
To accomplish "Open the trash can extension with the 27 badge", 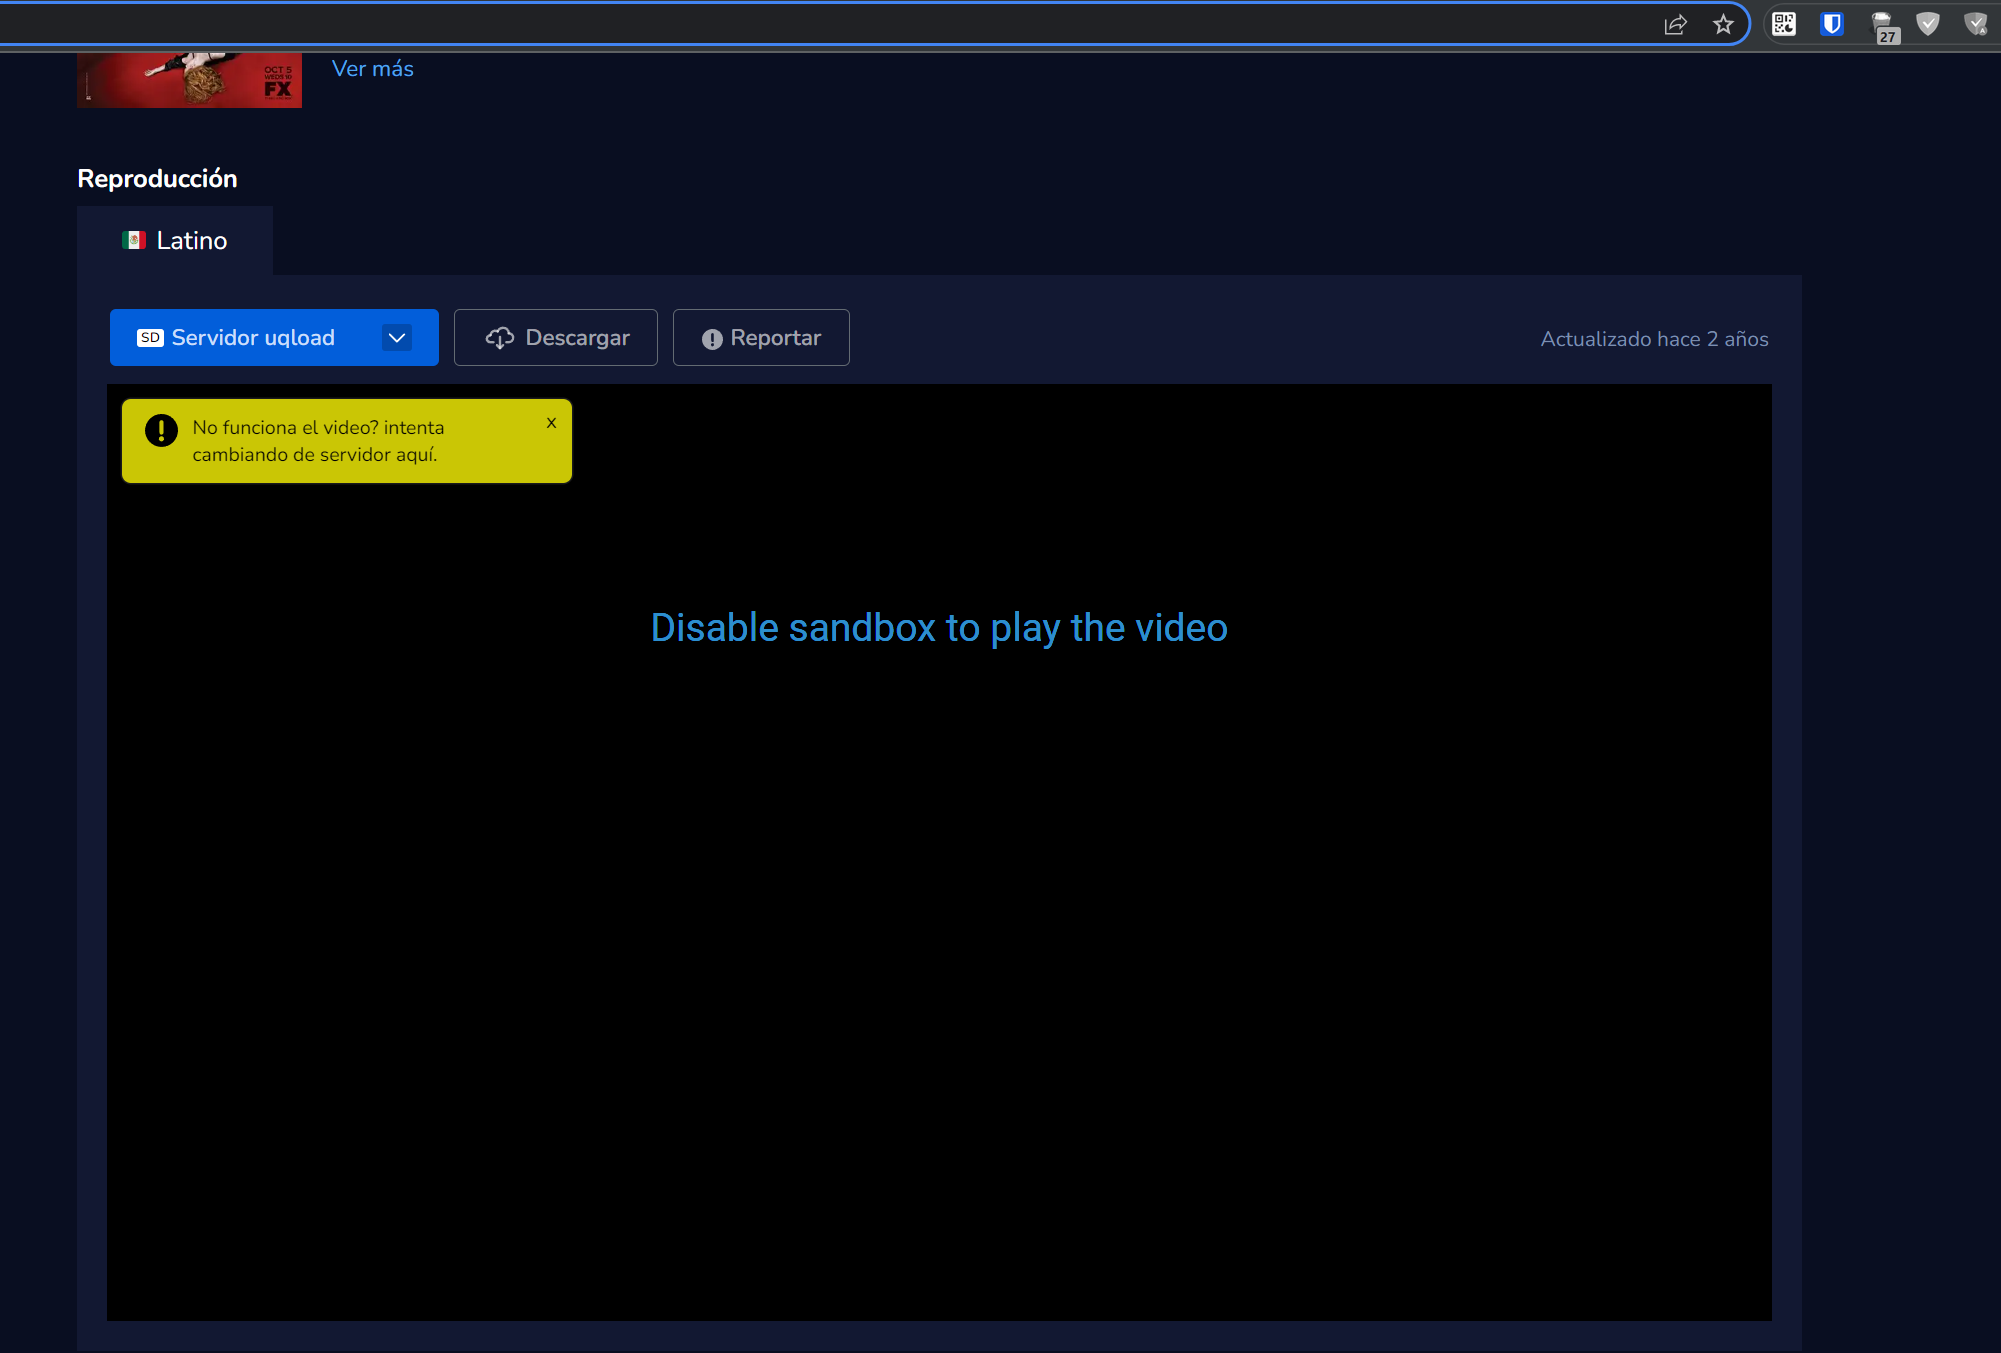I will click(x=1883, y=26).
